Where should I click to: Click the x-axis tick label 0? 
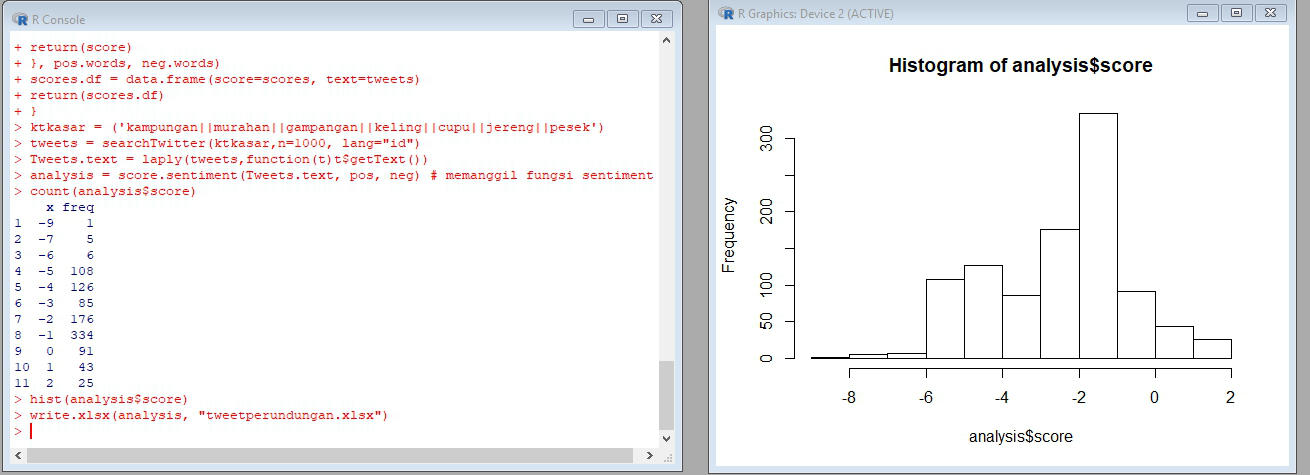click(x=1155, y=397)
